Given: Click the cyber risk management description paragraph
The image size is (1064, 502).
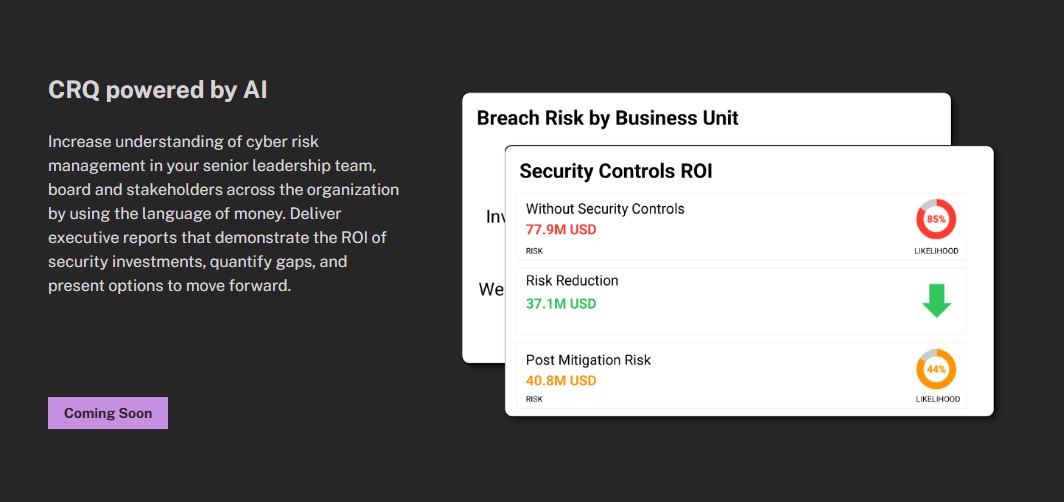Looking at the screenshot, I should (223, 214).
